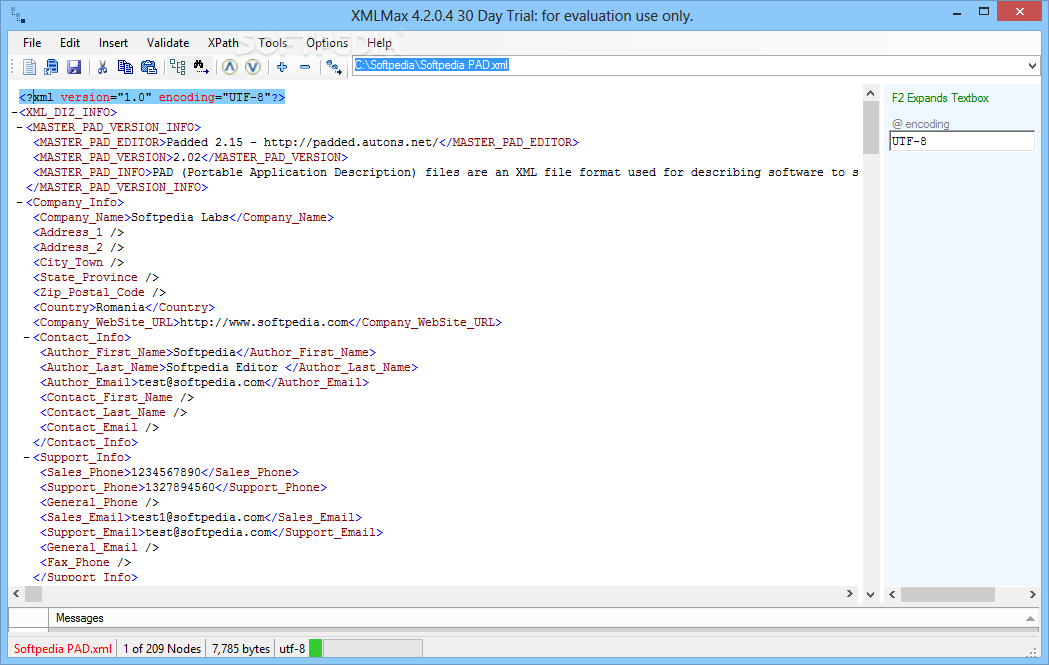Viewport: 1049px width, 665px height.
Task: Click the file path combo box text
Action: click(x=432, y=65)
